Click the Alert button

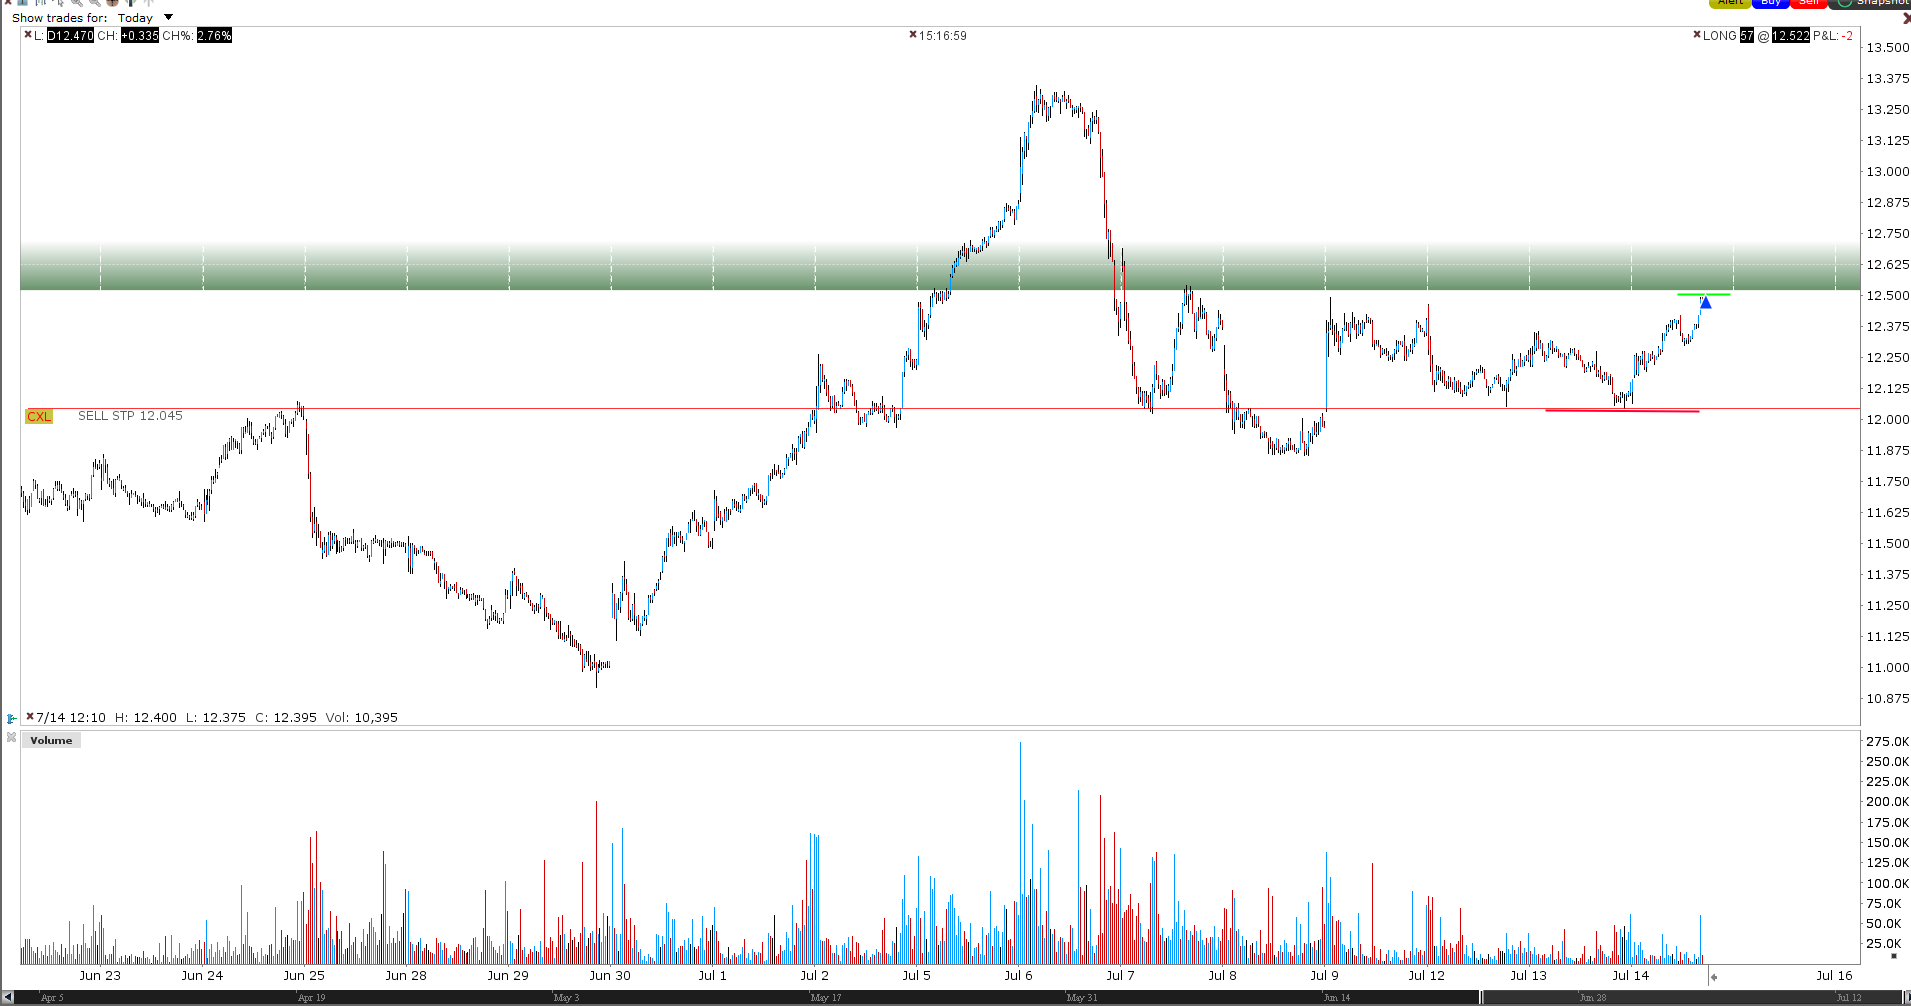click(x=1730, y=3)
